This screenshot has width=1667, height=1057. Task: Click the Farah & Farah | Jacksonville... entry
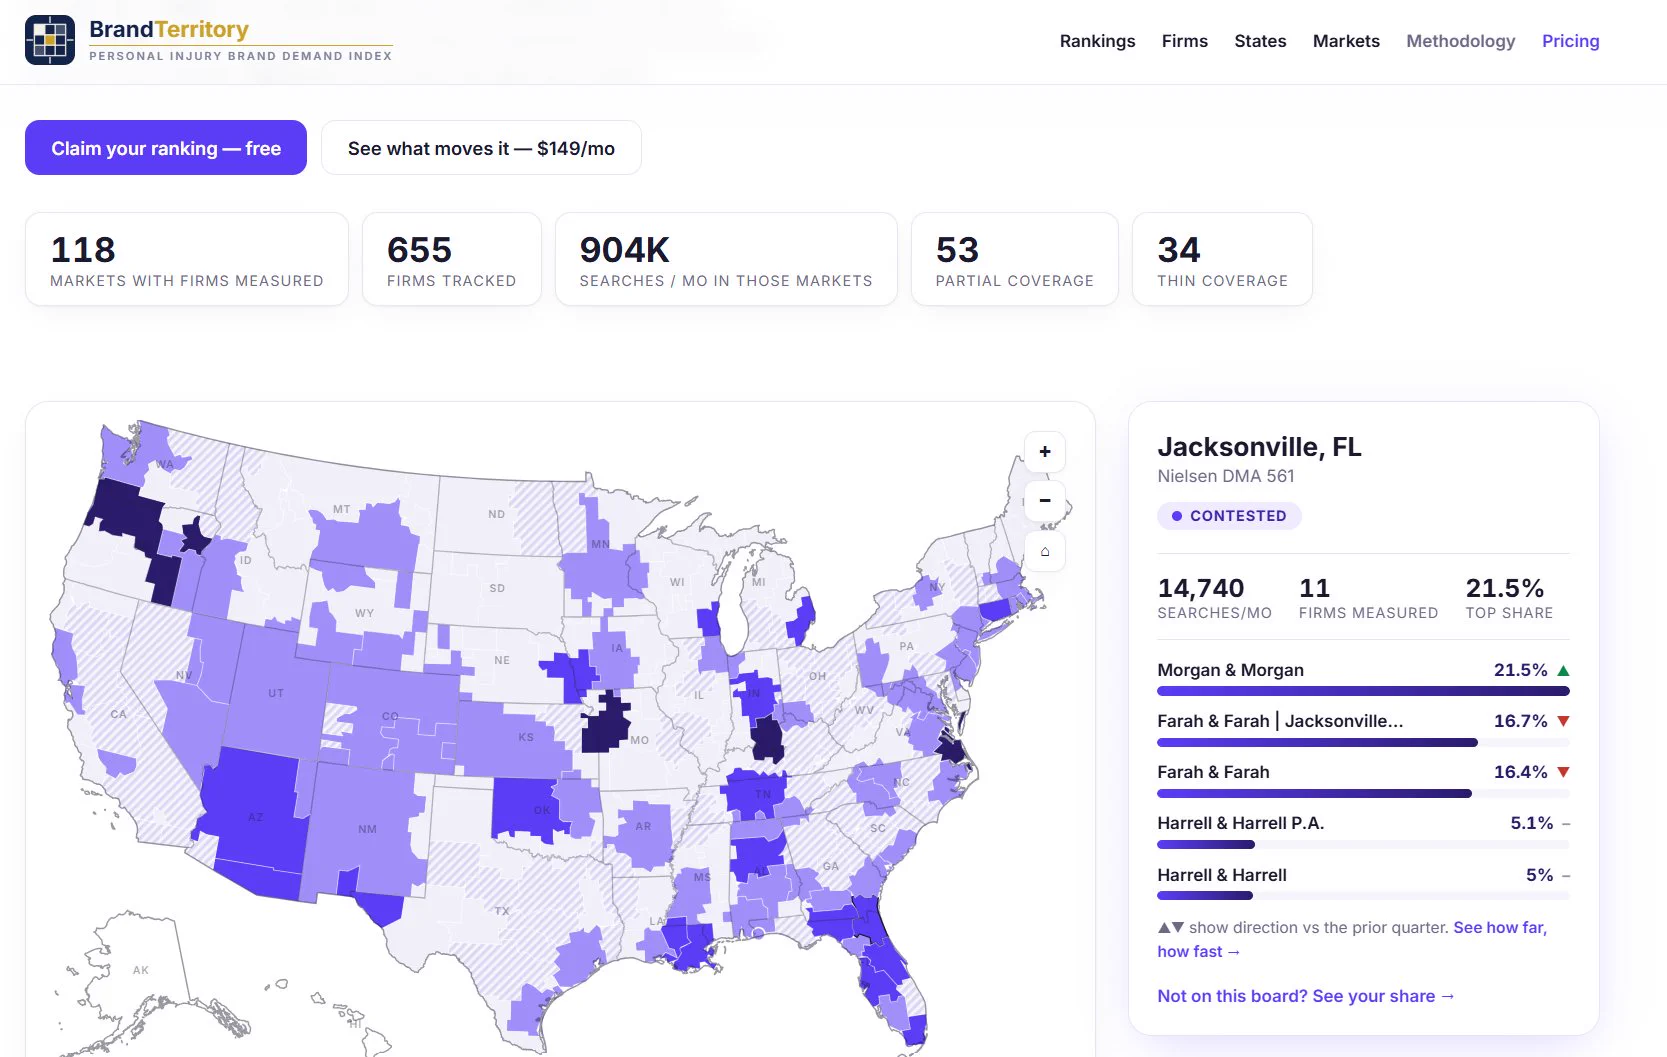pos(1280,721)
